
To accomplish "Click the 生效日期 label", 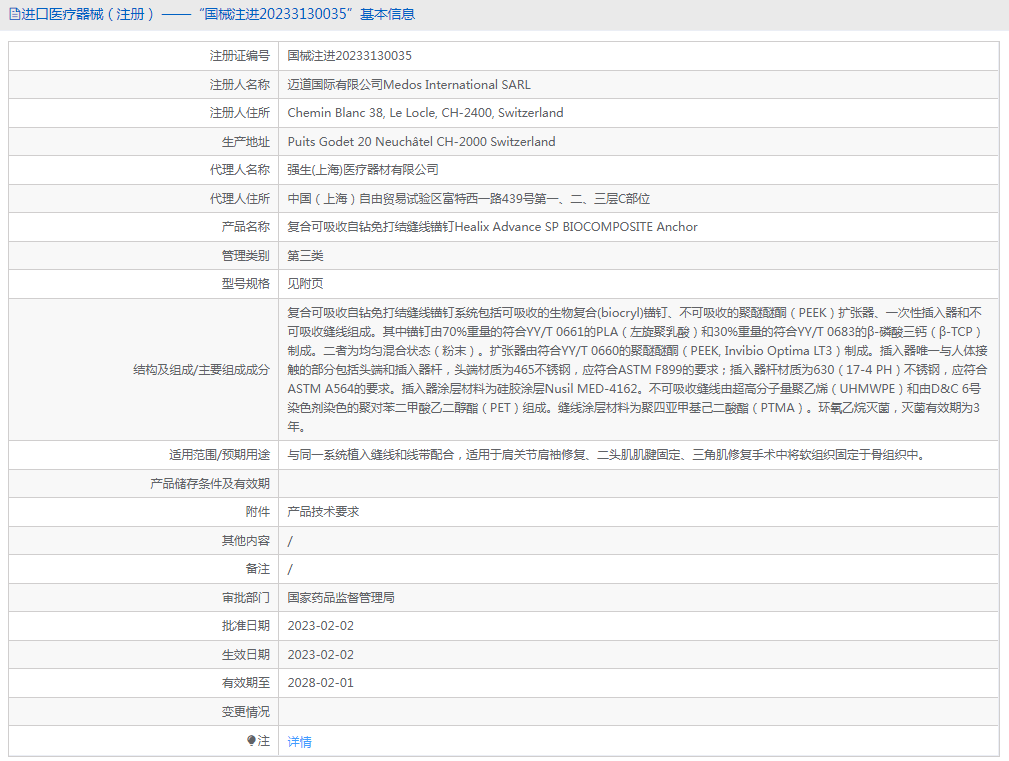I will (246, 655).
